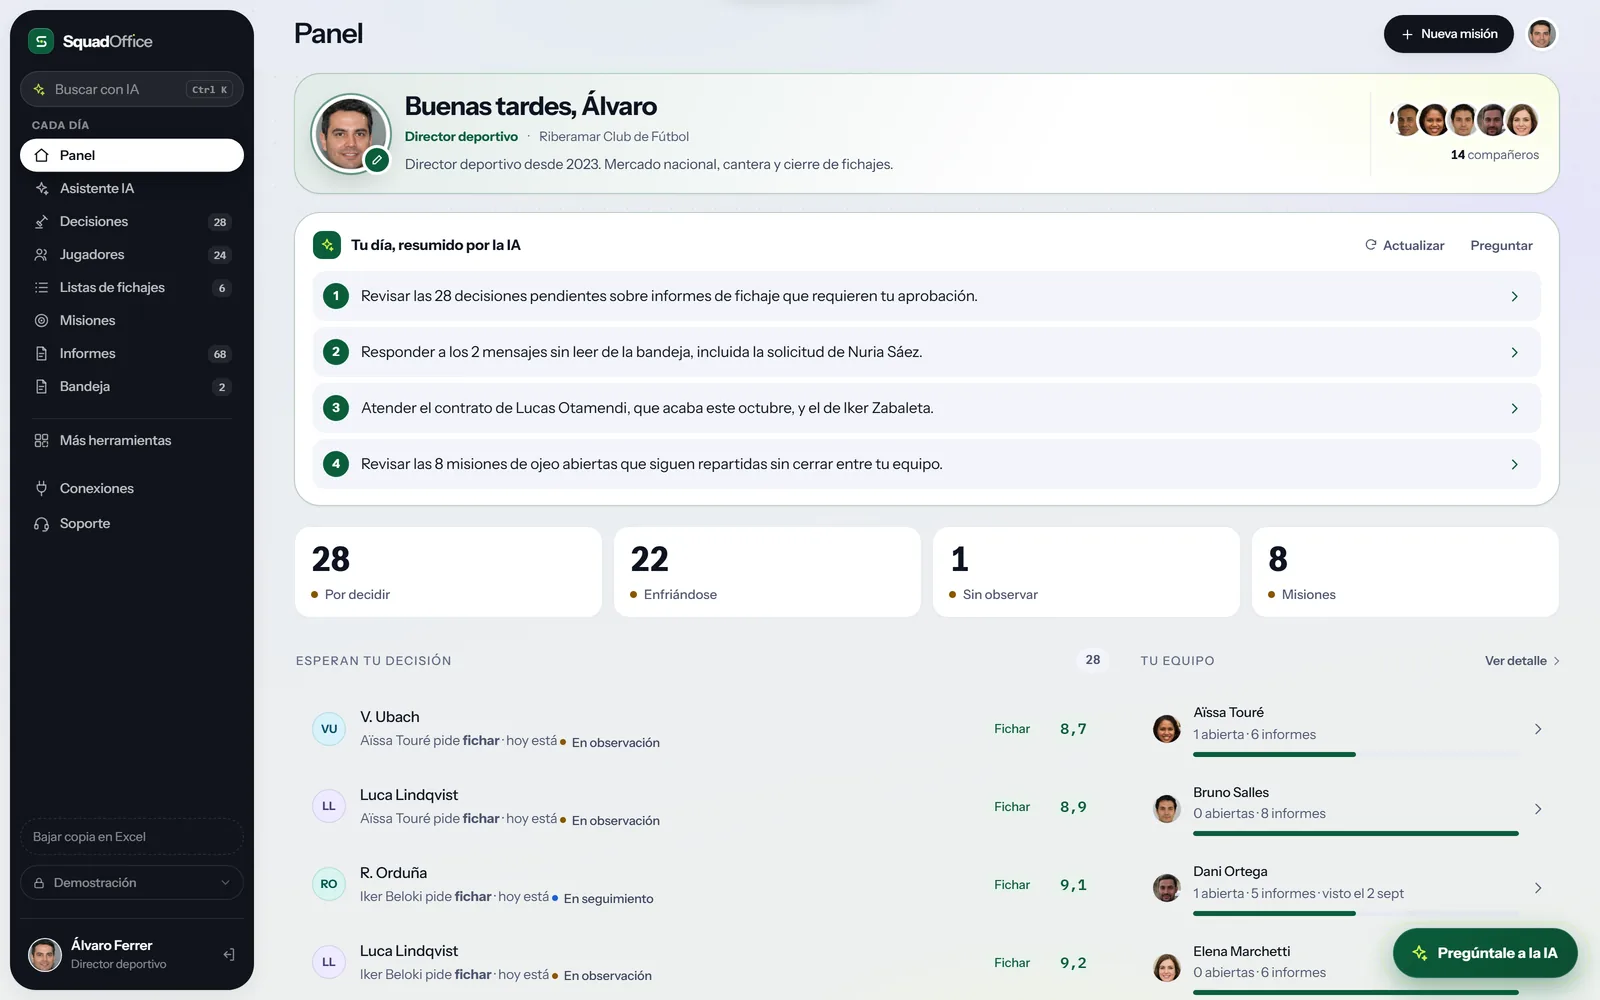Screen dimensions: 1600x1000
Task: Click the user avatar in top right
Action: 1542,34
